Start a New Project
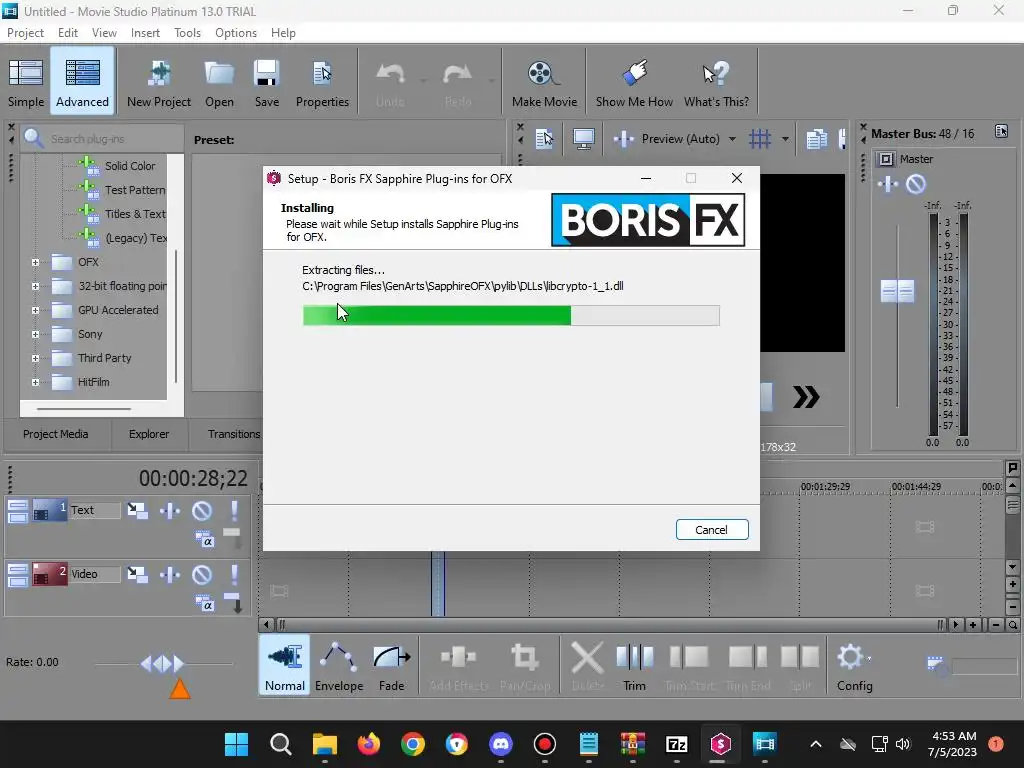Image resolution: width=1024 pixels, height=768 pixels. point(159,82)
